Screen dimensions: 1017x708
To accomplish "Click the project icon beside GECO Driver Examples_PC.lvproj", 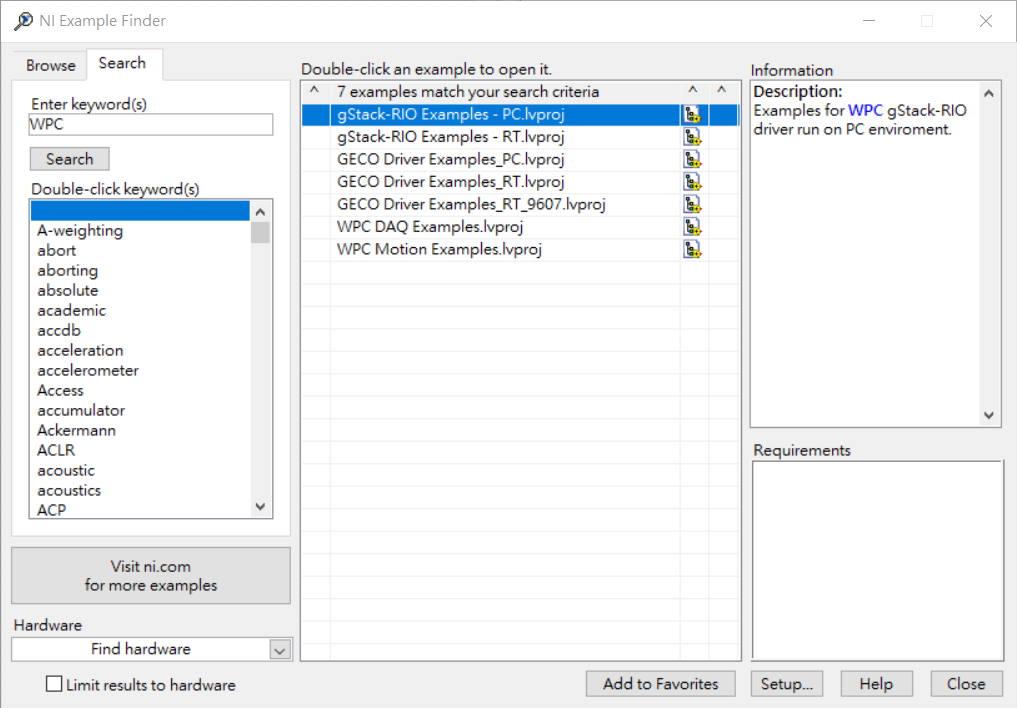I will (x=692, y=158).
